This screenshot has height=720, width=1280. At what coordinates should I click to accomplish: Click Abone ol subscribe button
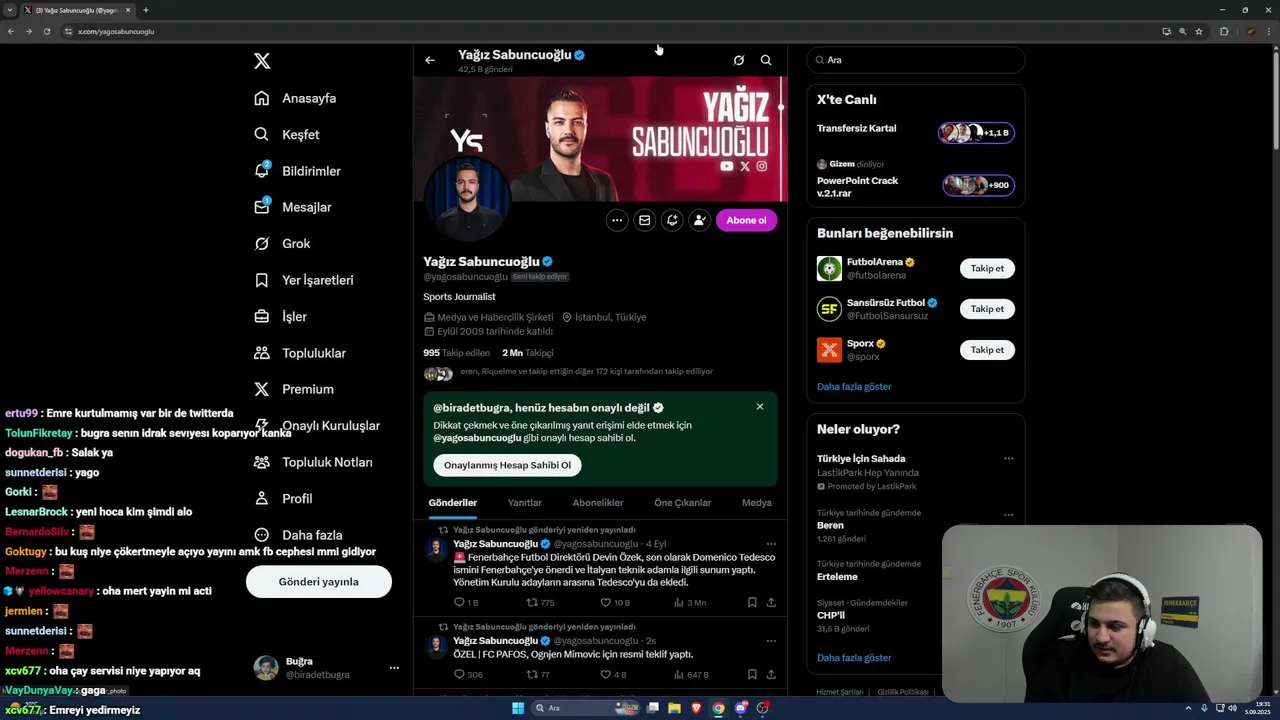pyautogui.click(x=746, y=220)
